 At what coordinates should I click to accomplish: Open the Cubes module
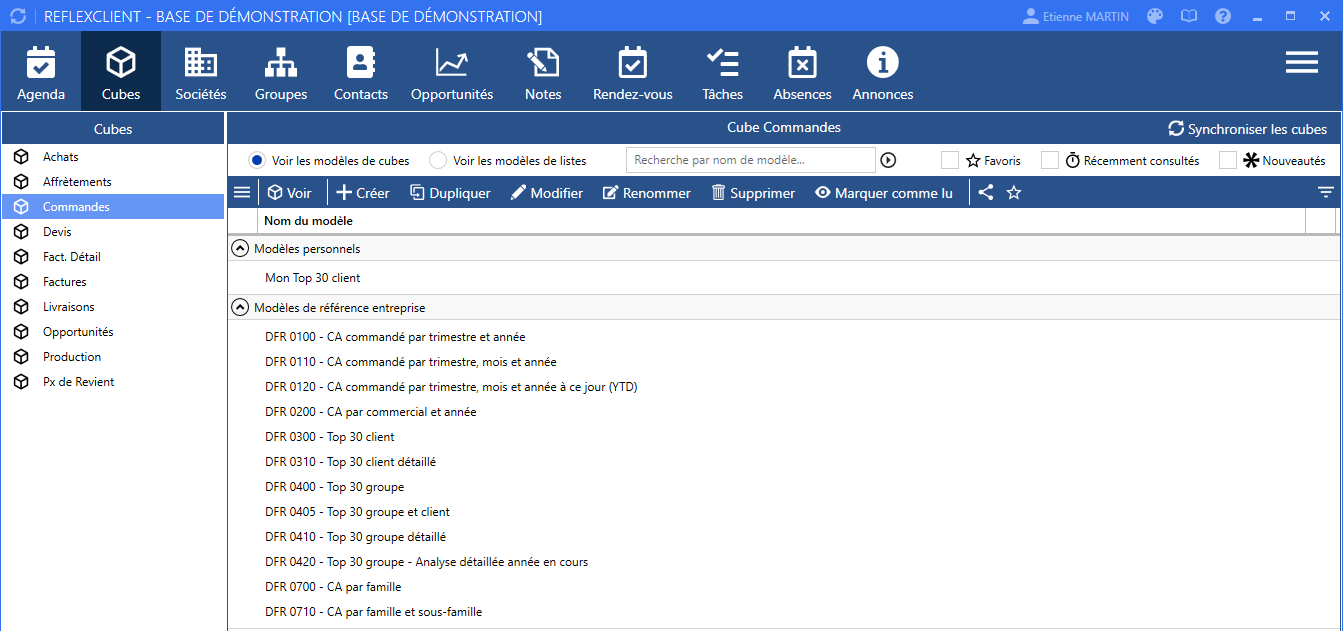point(121,72)
